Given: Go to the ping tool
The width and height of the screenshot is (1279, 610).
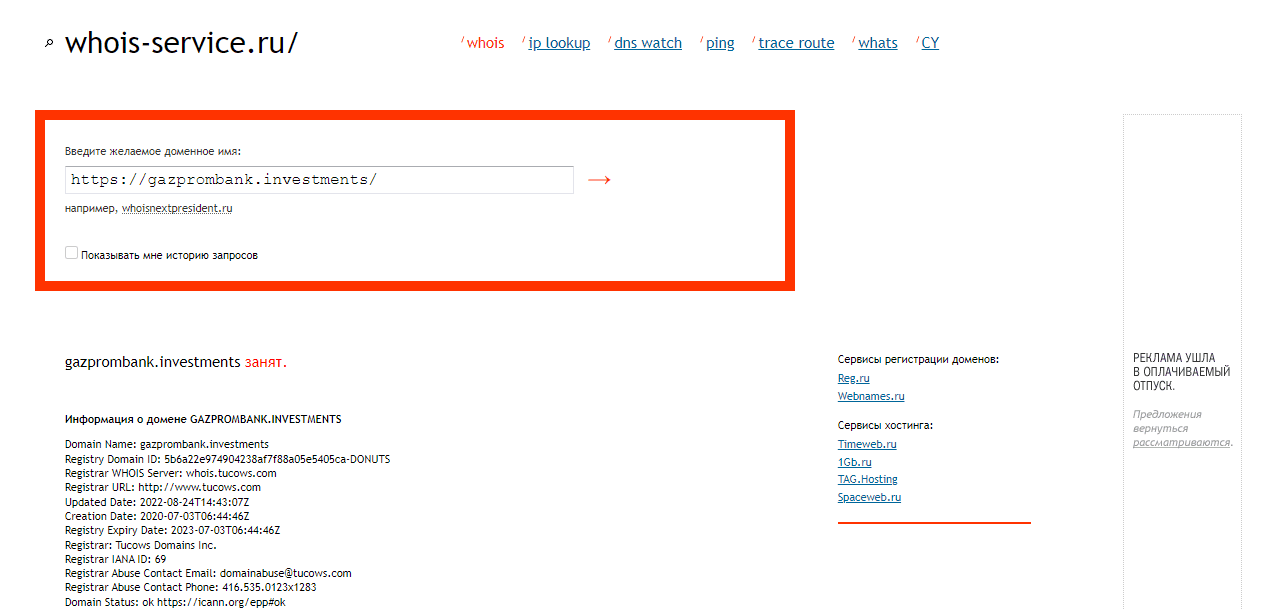Looking at the screenshot, I should tap(720, 43).
